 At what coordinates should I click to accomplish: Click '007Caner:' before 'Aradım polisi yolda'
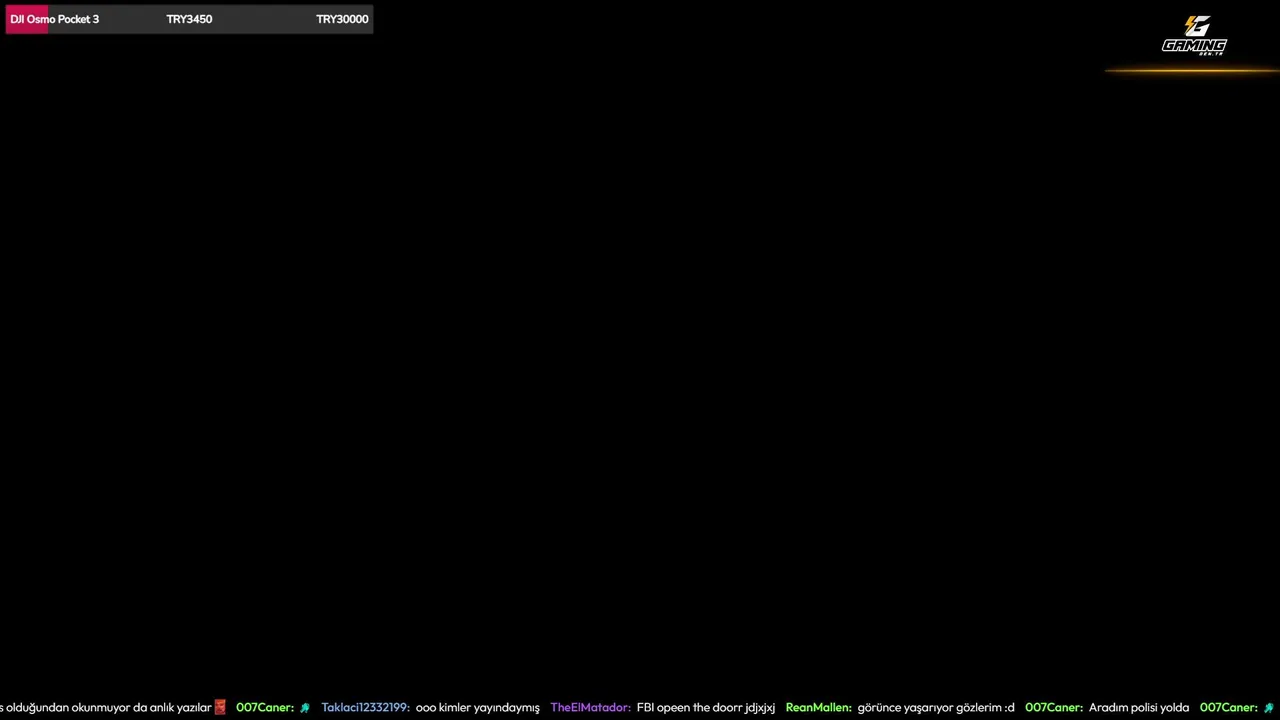coord(1053,707)
